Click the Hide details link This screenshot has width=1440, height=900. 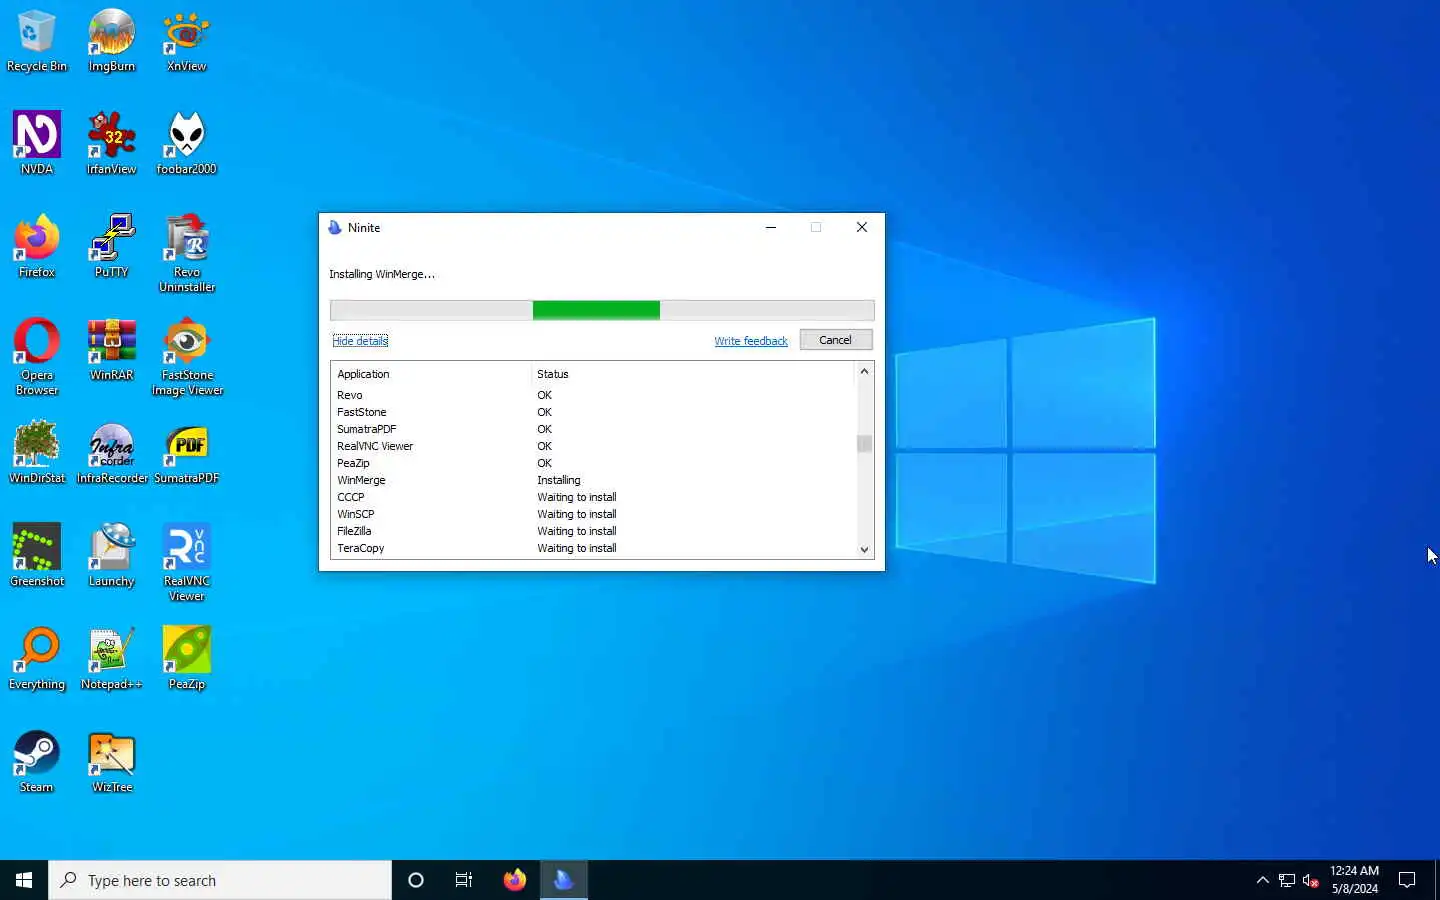click(360, 341)
